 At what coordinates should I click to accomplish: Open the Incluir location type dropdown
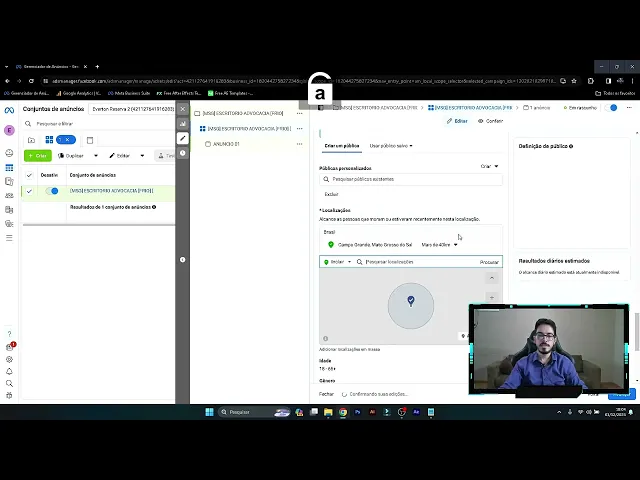[337, 262]
